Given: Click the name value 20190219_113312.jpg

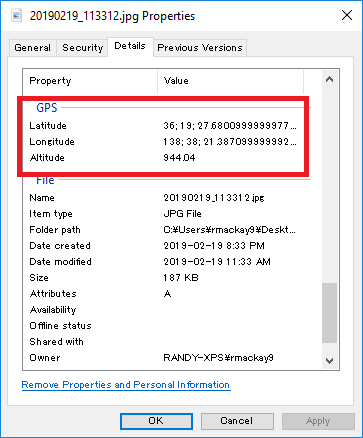Looking at the screenshot, I should click(x=214, y=198).
